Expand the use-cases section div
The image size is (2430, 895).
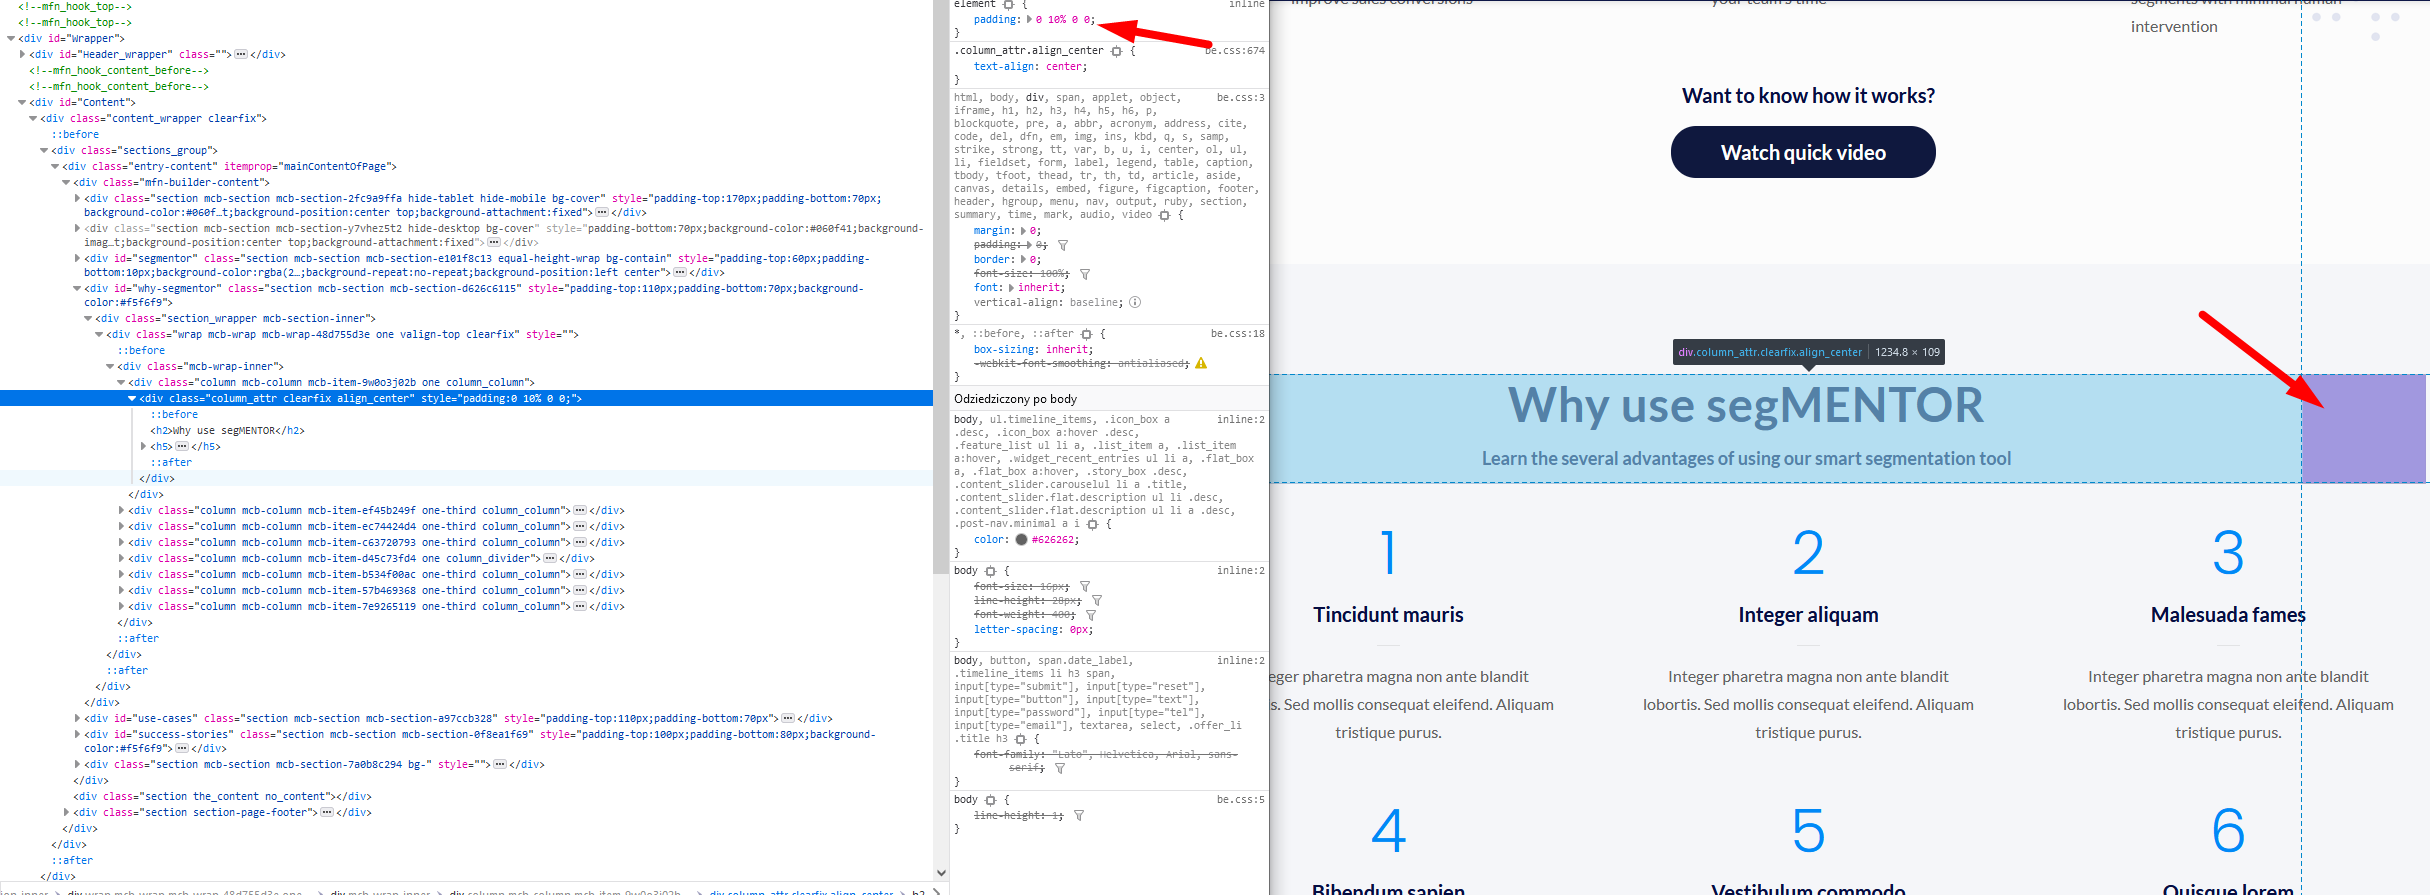[77, 719]
